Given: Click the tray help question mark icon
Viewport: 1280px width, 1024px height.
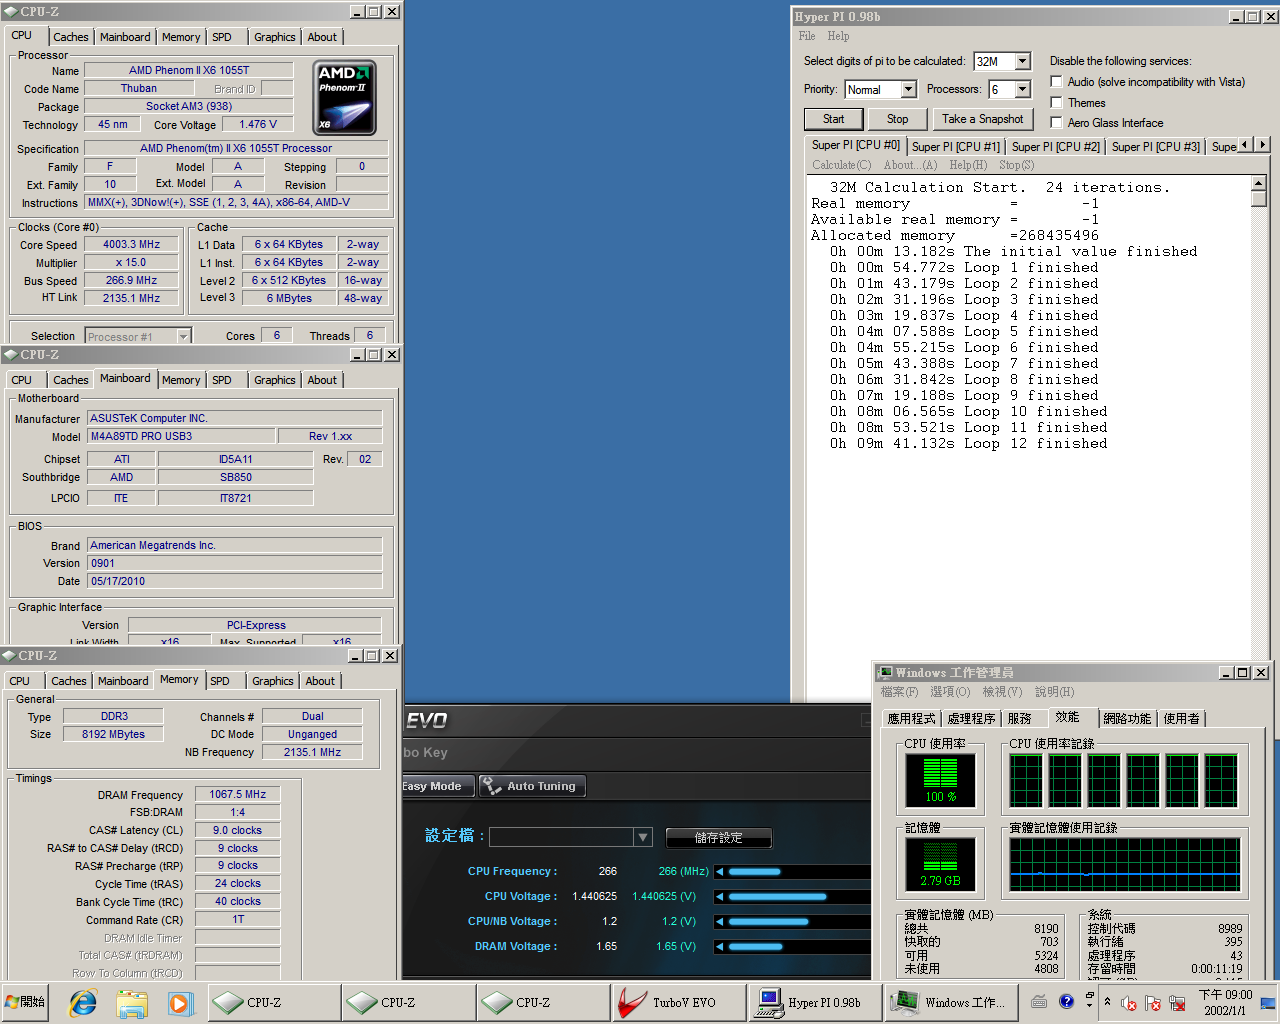Looking at the screenshot, I should click(1066, 1001).
